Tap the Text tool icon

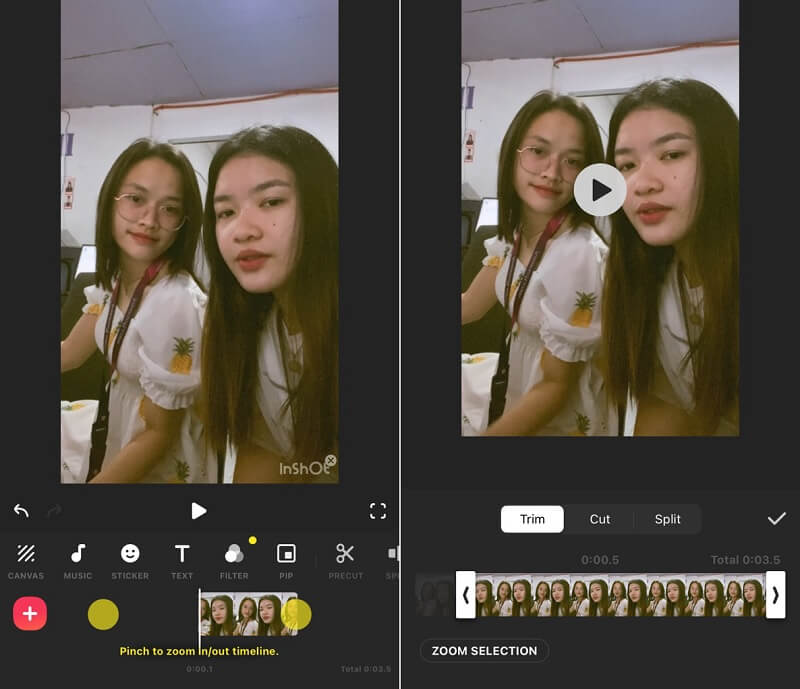[x=182, y=554]
